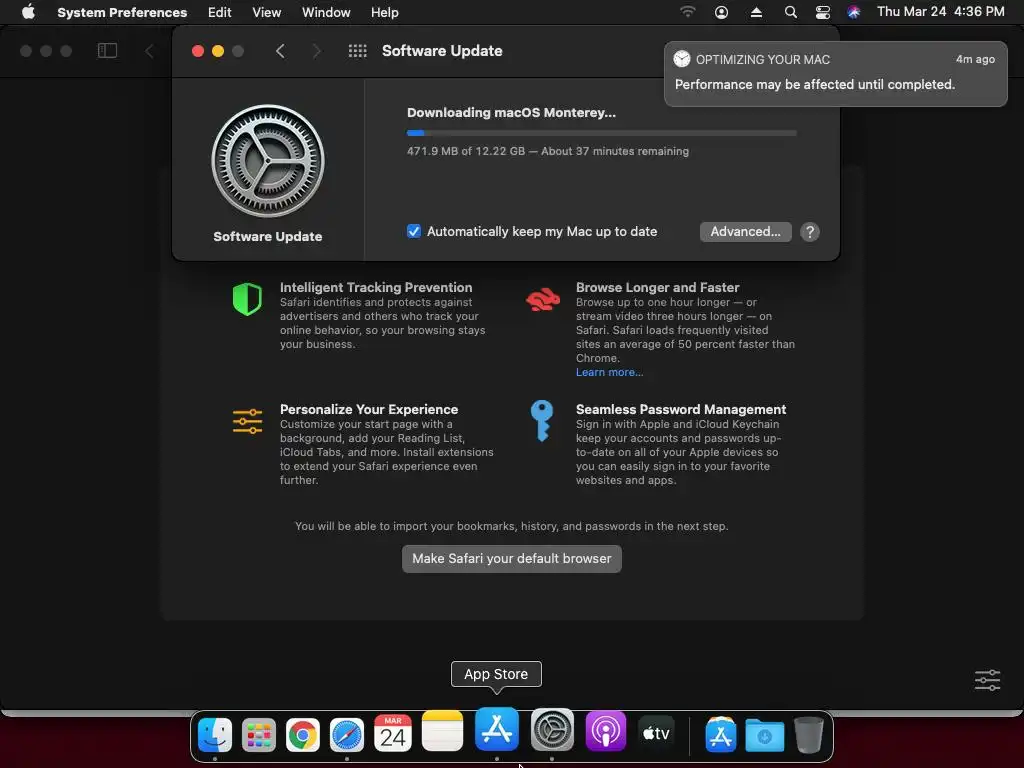This screenshot has width=1024, height=768.
Task: Toggle the Safari sidebar icon
Action: pyautogui.click(x=107, y=51)
